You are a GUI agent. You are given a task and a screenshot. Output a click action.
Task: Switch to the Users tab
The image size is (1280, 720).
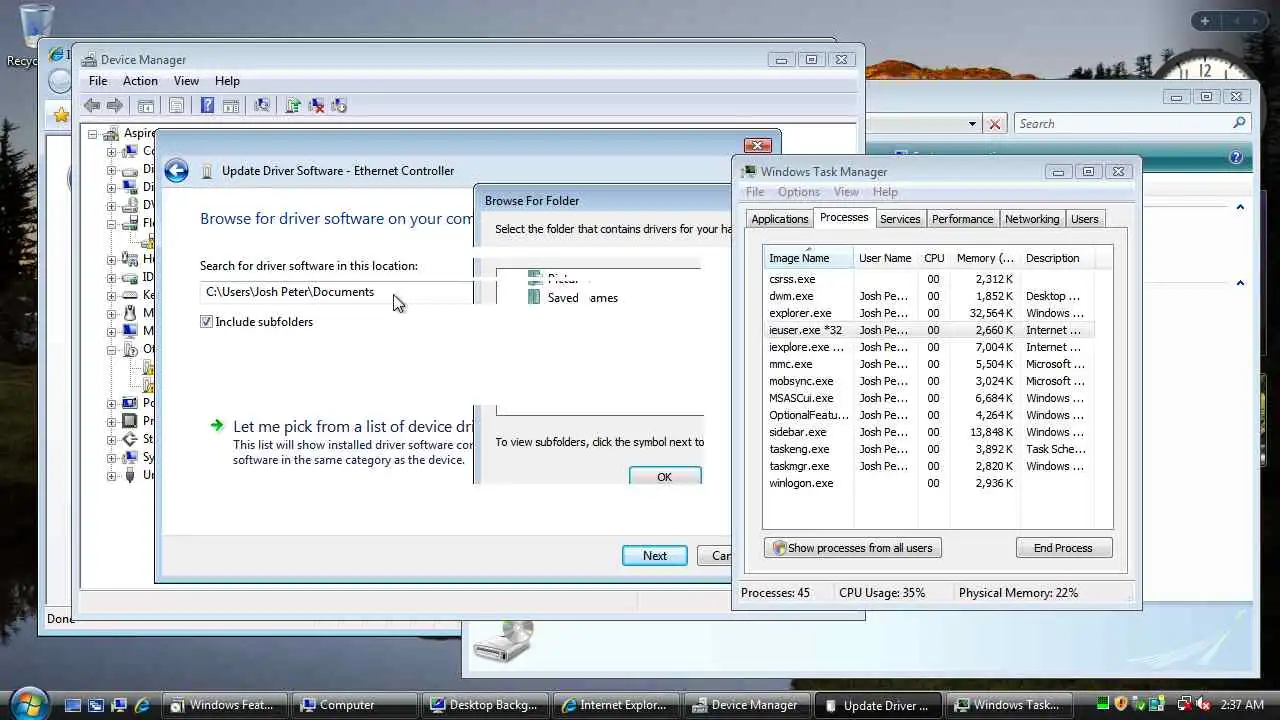click(x=1085, y=219)
